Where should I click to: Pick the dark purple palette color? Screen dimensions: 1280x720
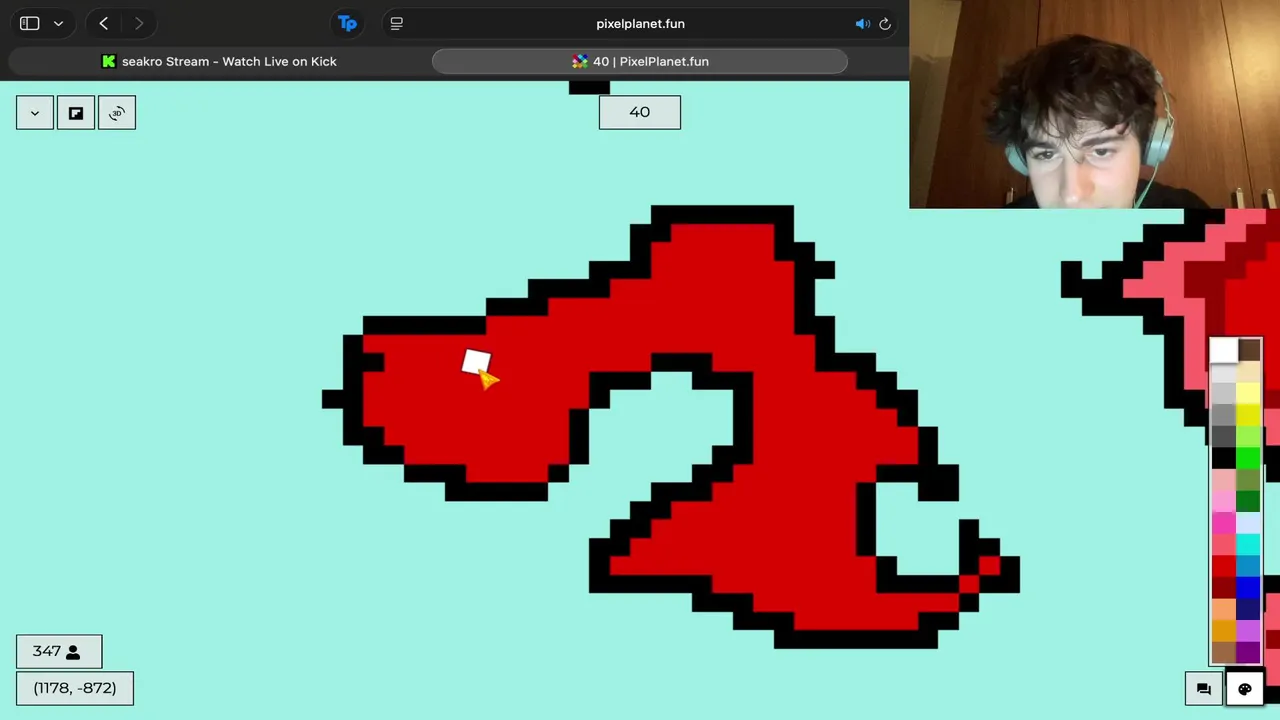(x=1249, y=652)
